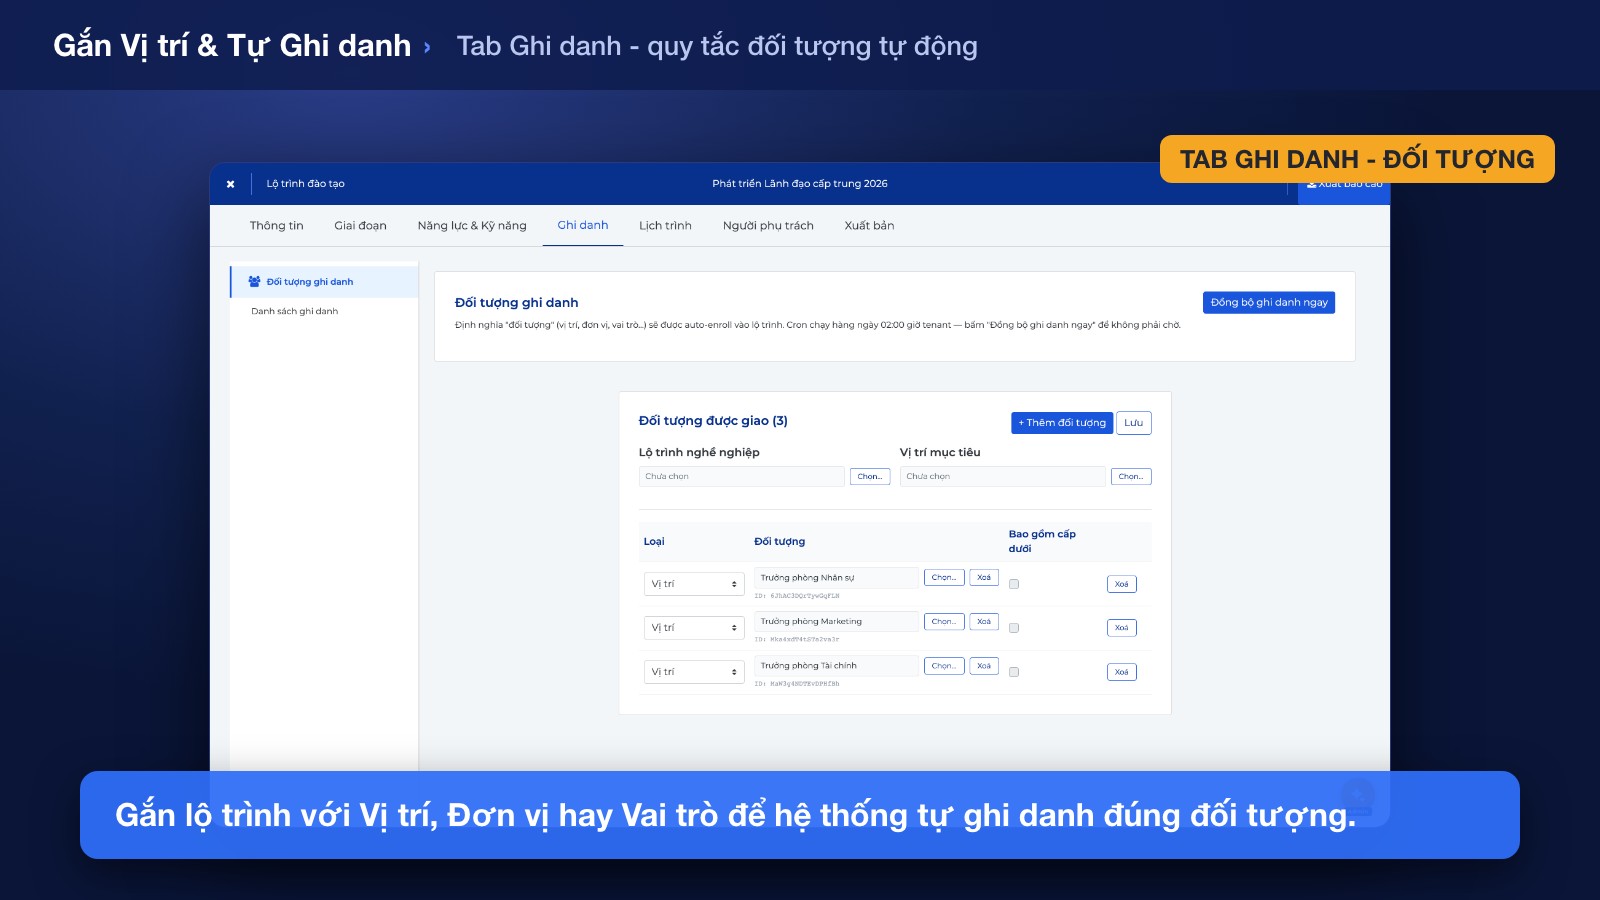This screenshot has width=1600, height=900.
Task: Click the Vị trí mục tiêu input field
Action: [1002, 477]
